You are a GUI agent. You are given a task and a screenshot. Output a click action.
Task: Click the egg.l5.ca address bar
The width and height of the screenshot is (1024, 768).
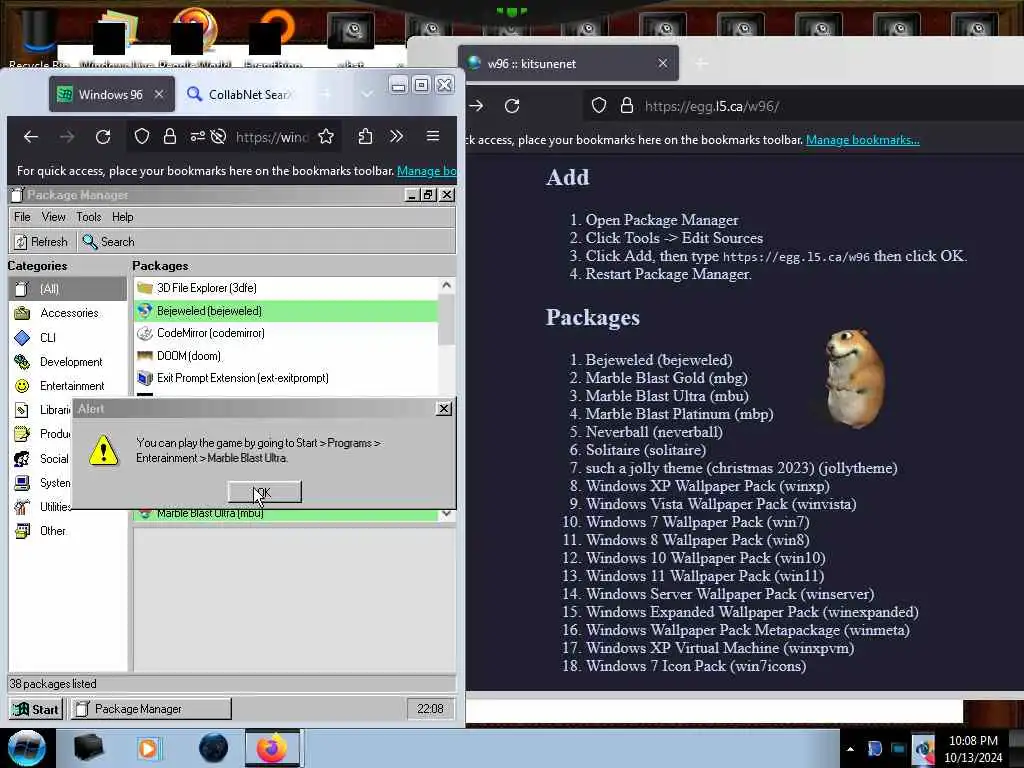coord(803,106)
